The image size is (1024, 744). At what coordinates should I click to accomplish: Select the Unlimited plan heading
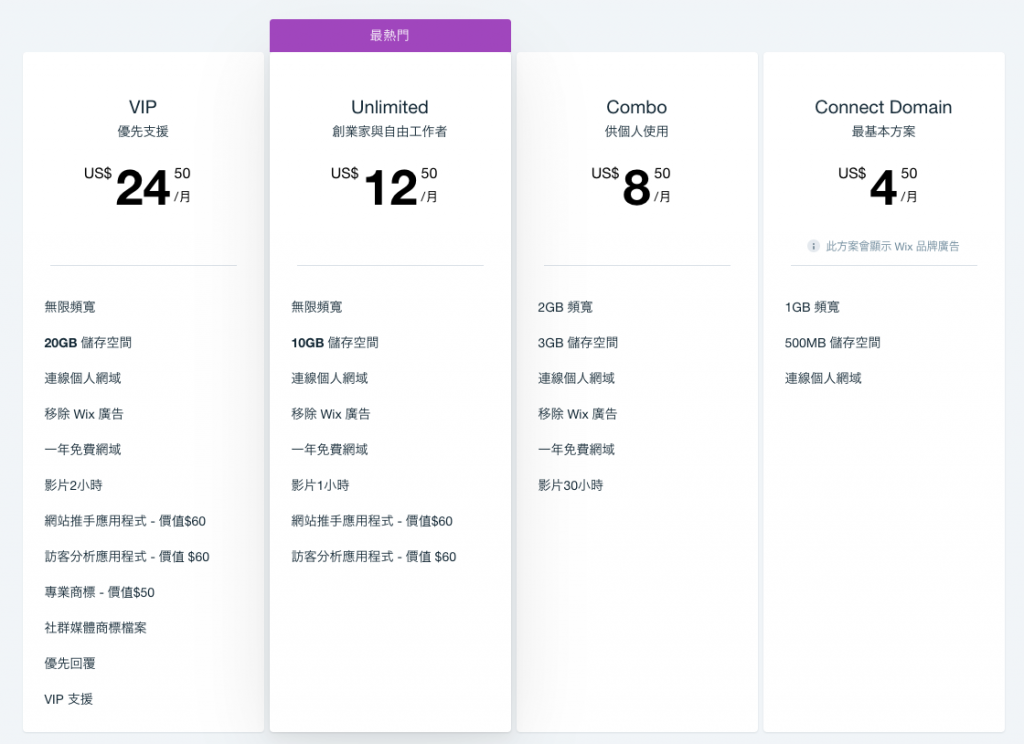coord(390,107)
